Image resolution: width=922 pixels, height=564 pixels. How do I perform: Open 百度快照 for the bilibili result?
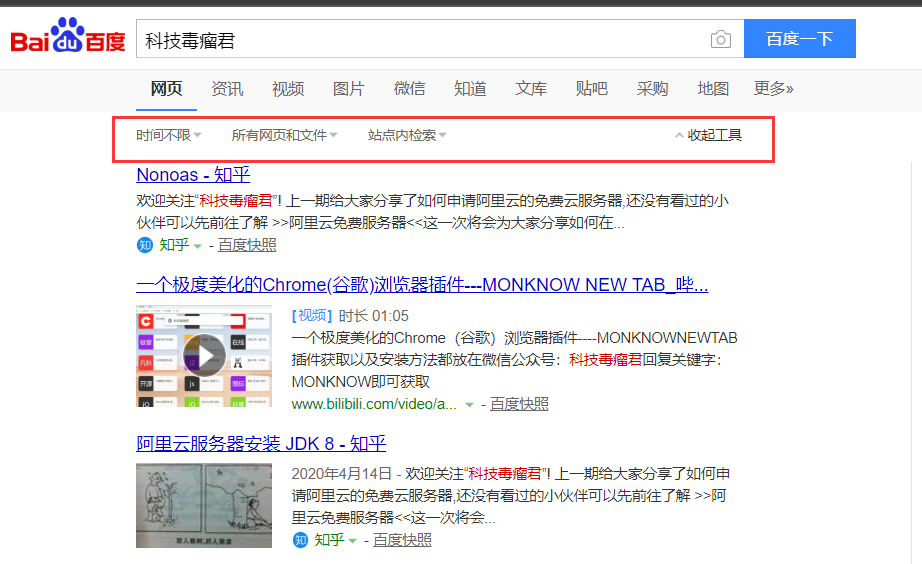click(519, 404)
